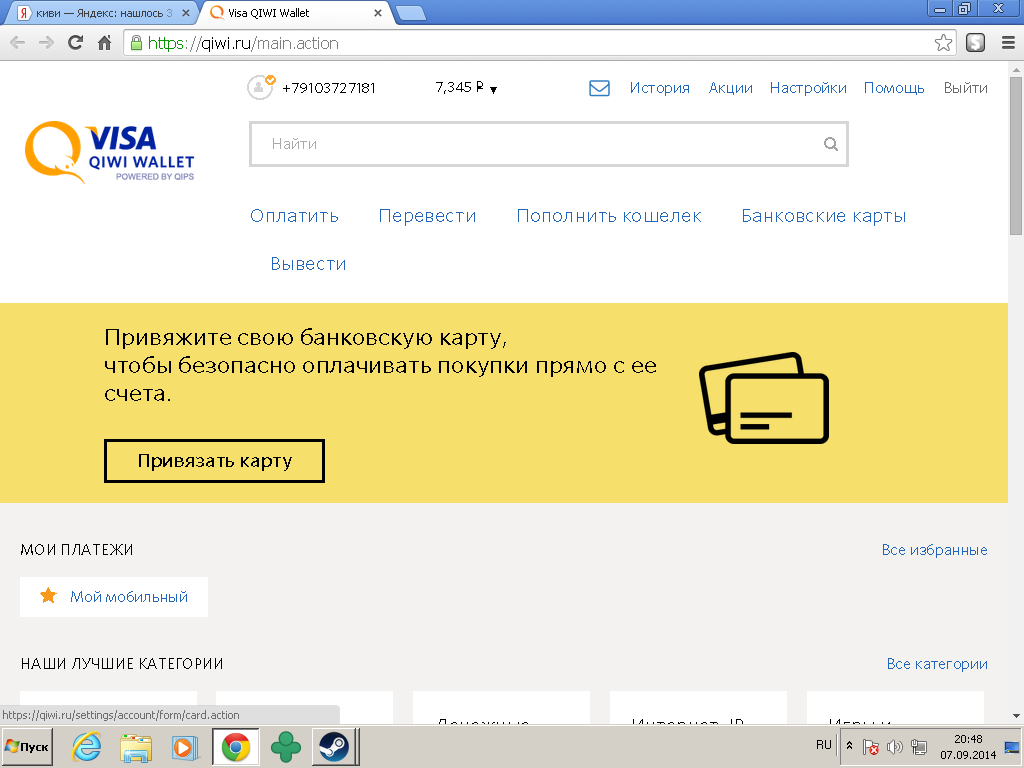This screenshot has height=768, width=1024.
Task: Expand hidden tray icons arrow
Action: click(849, 745)
